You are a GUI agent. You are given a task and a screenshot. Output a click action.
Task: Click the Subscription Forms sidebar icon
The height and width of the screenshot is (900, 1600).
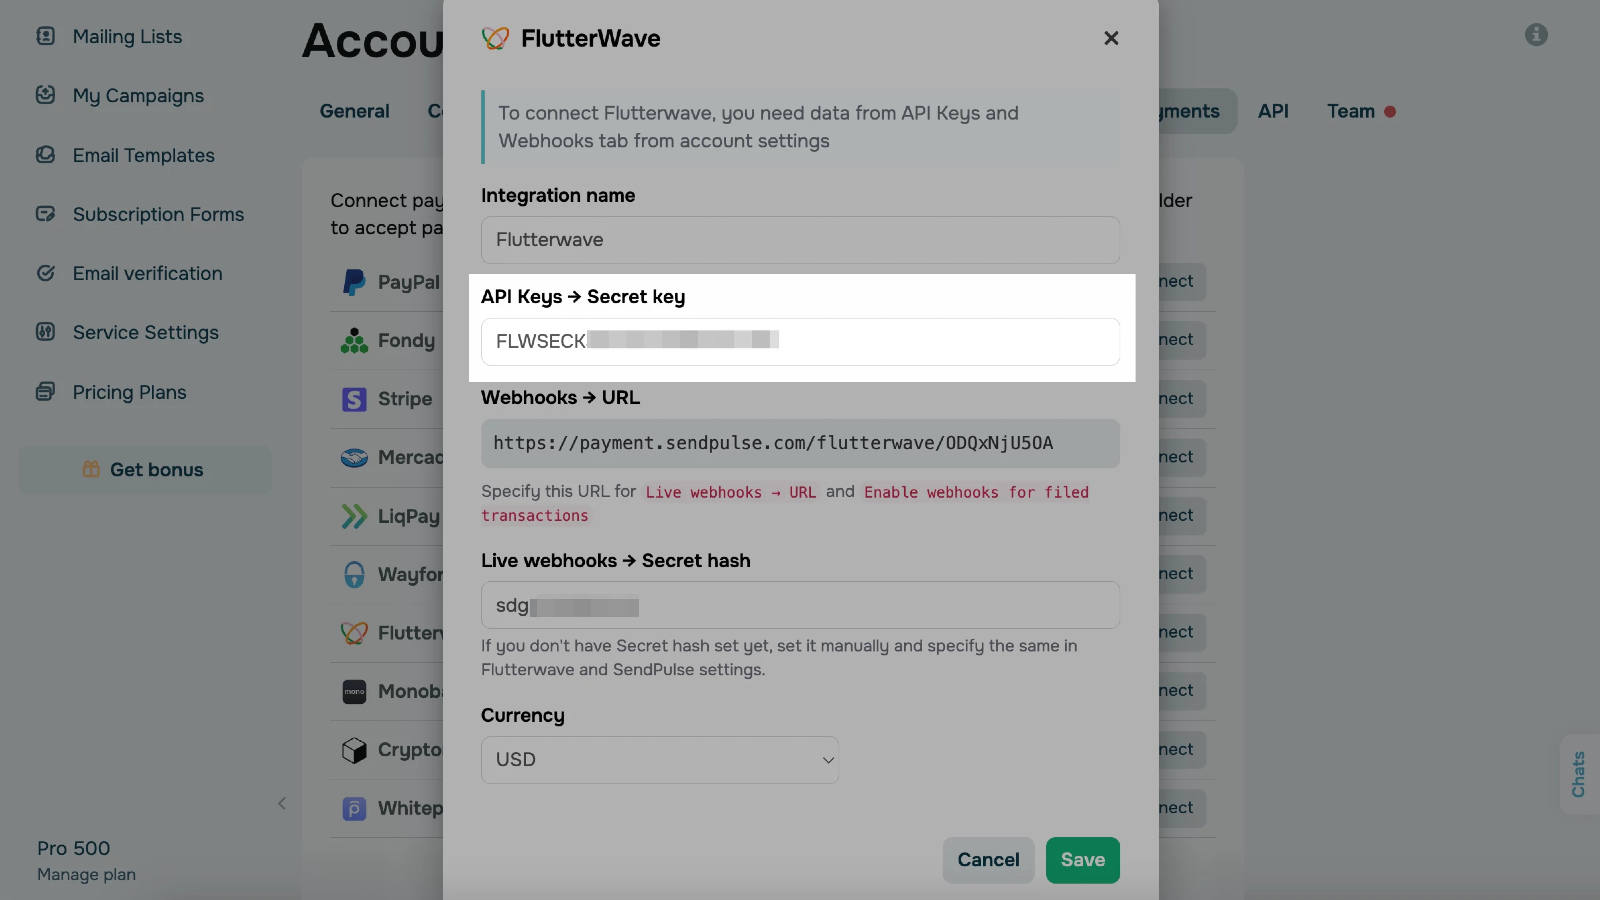46,214
